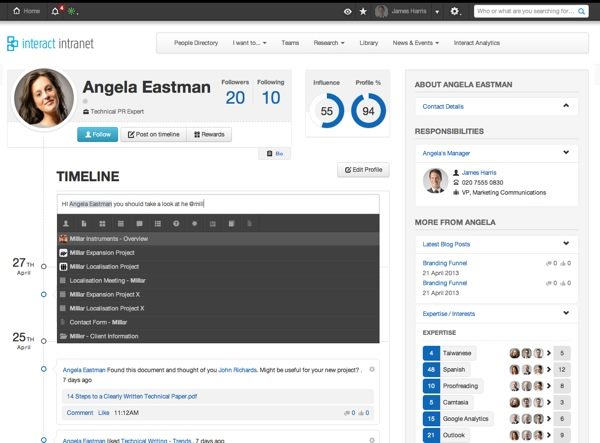This screenshot has width=600, height=443.
Task: Open the Research dropdown menu
Action: (329, 43)
